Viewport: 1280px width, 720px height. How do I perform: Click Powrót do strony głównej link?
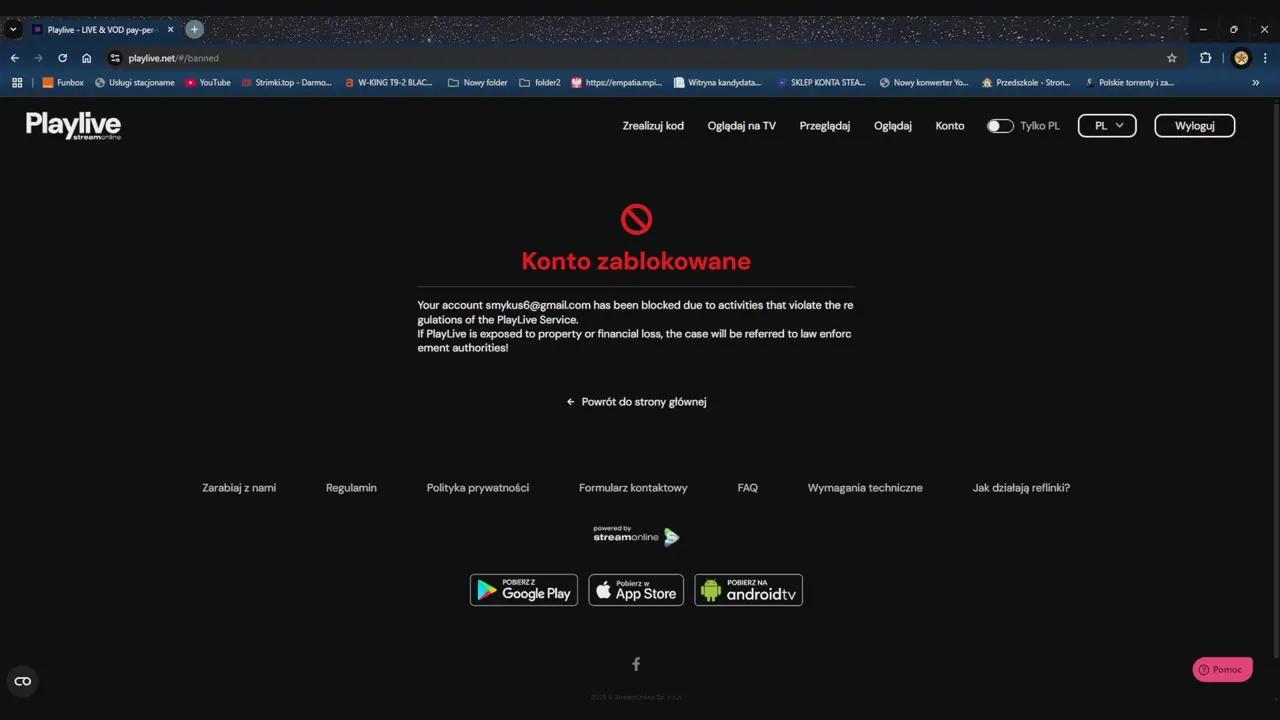tap(637, 402)
